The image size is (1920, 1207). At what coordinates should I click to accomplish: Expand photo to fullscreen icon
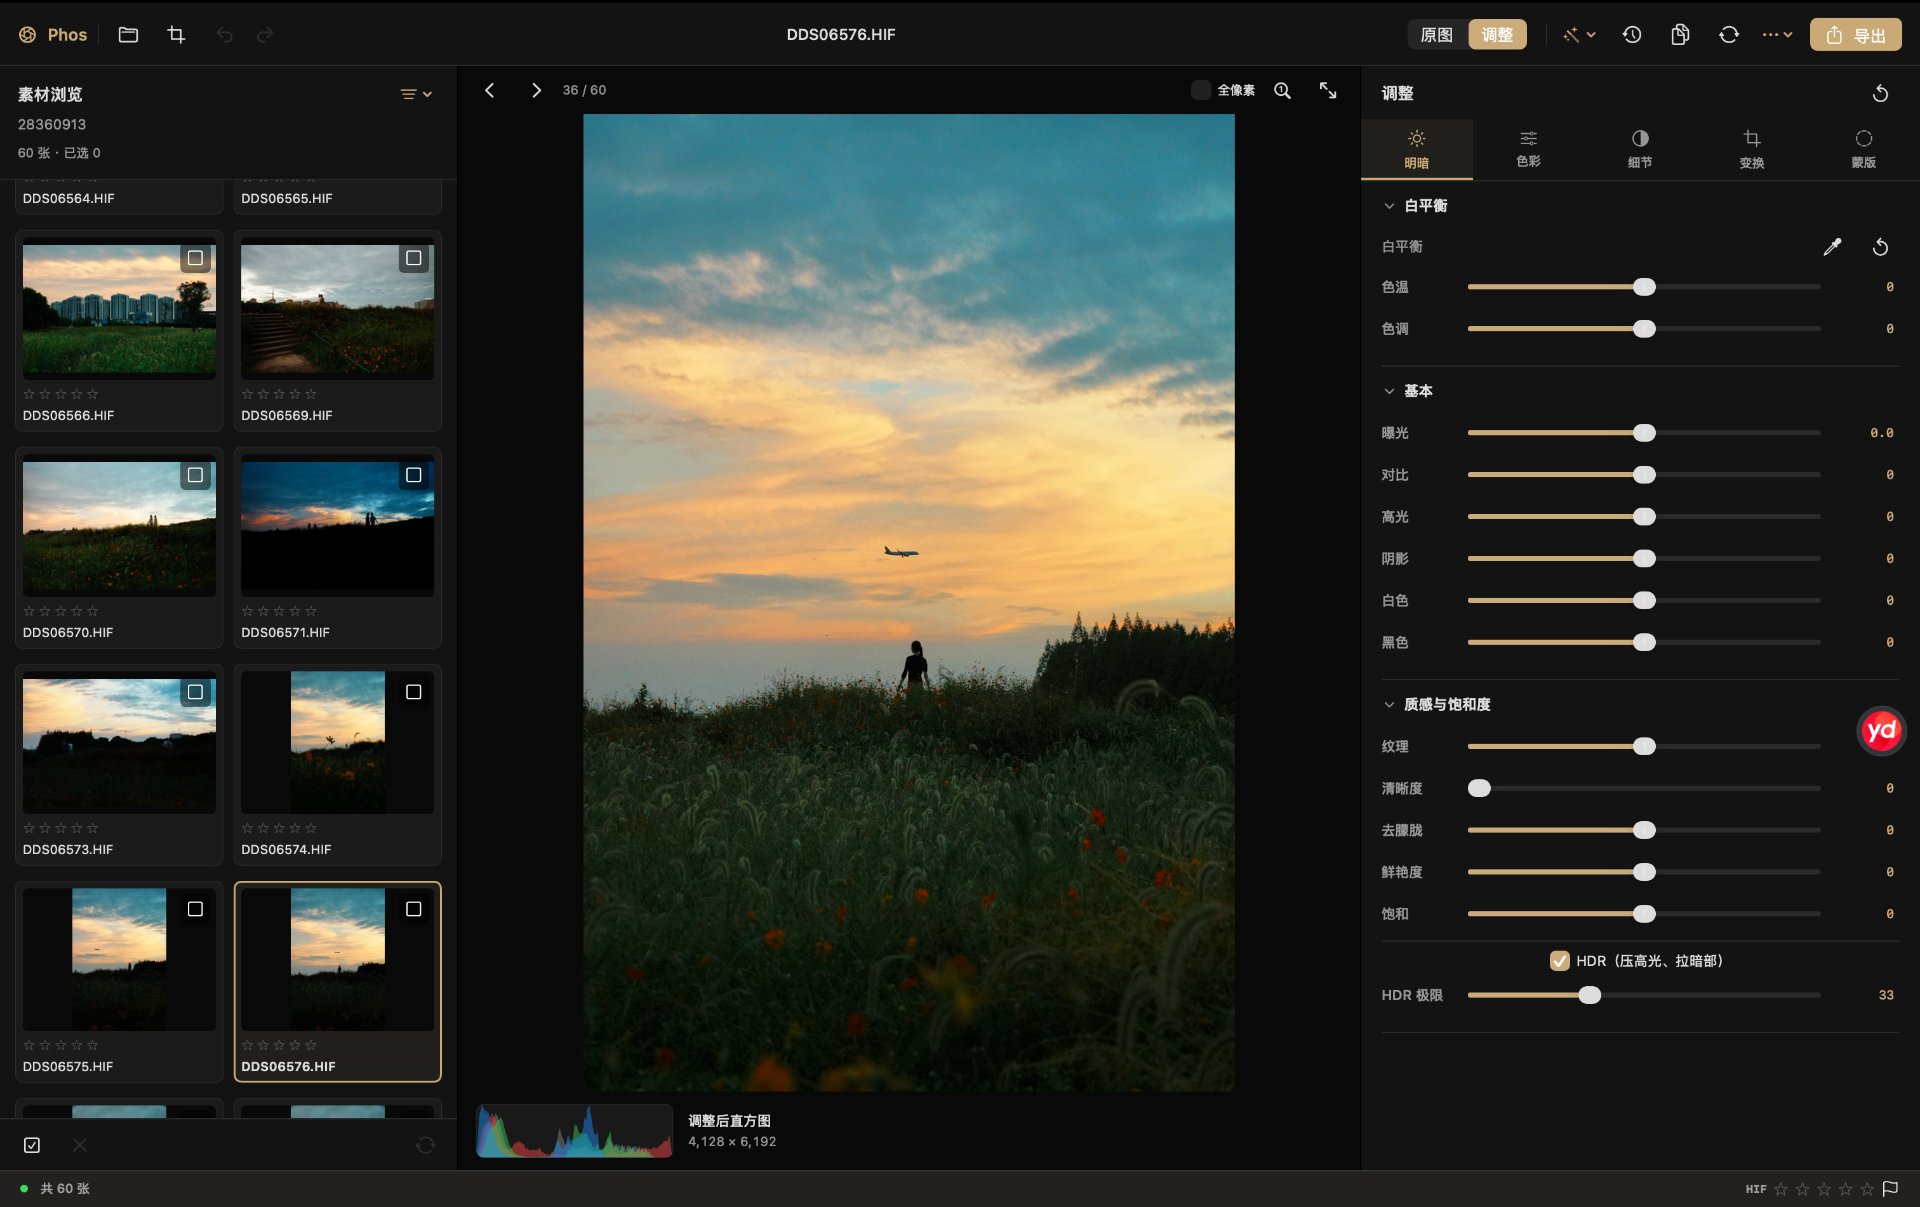[1328, 90]
